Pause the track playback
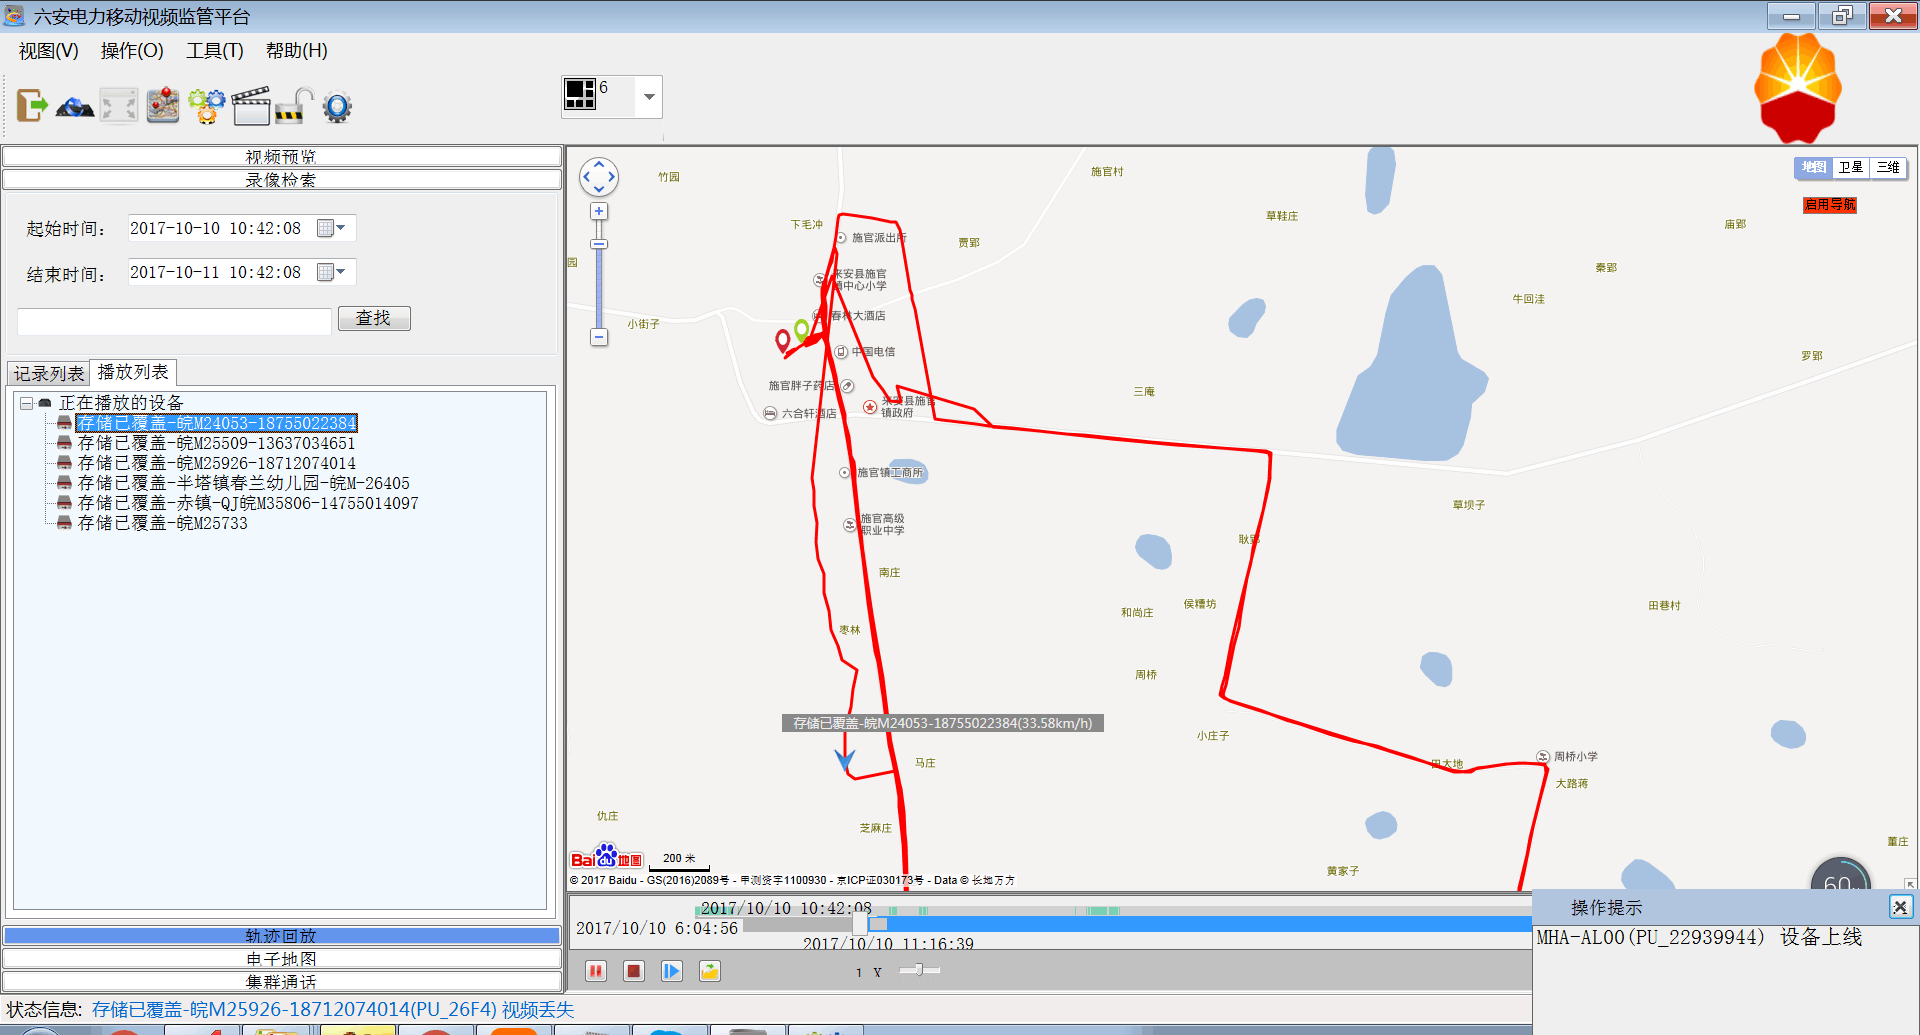This screenshot has height=1035, width=1920. pos(596,971)
